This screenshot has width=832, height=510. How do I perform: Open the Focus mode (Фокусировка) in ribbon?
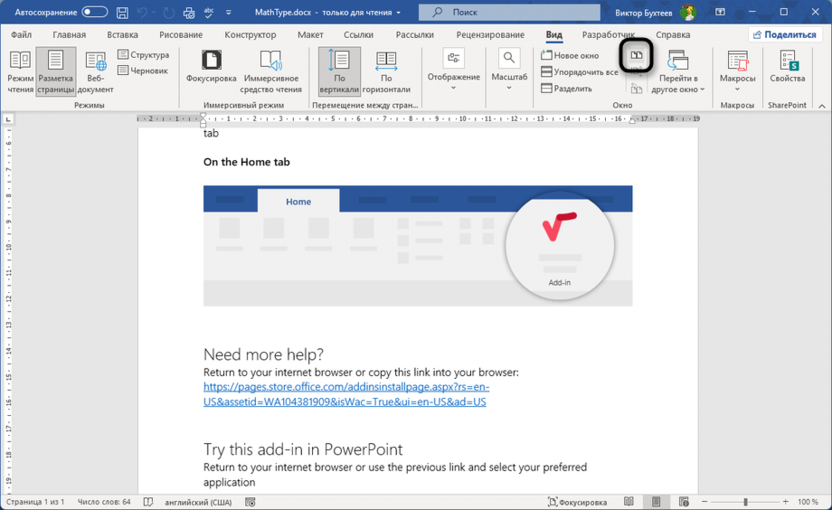[x=211, y=68]
